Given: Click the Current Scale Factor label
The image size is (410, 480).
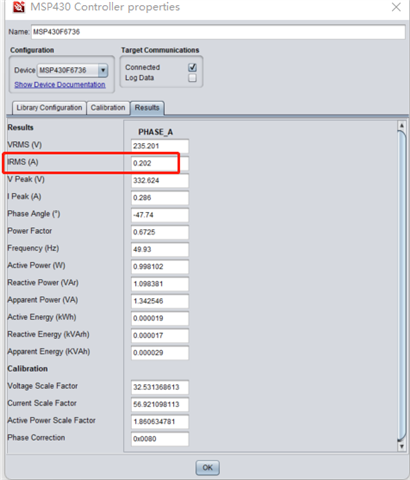Looking at the screenshot, I should click(x=42, y=403).
